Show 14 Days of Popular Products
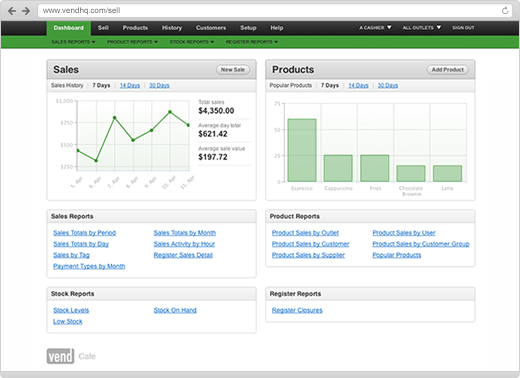The height and width of the screenshot is (378, 520). pyautogui.click(x=358, y=85)
